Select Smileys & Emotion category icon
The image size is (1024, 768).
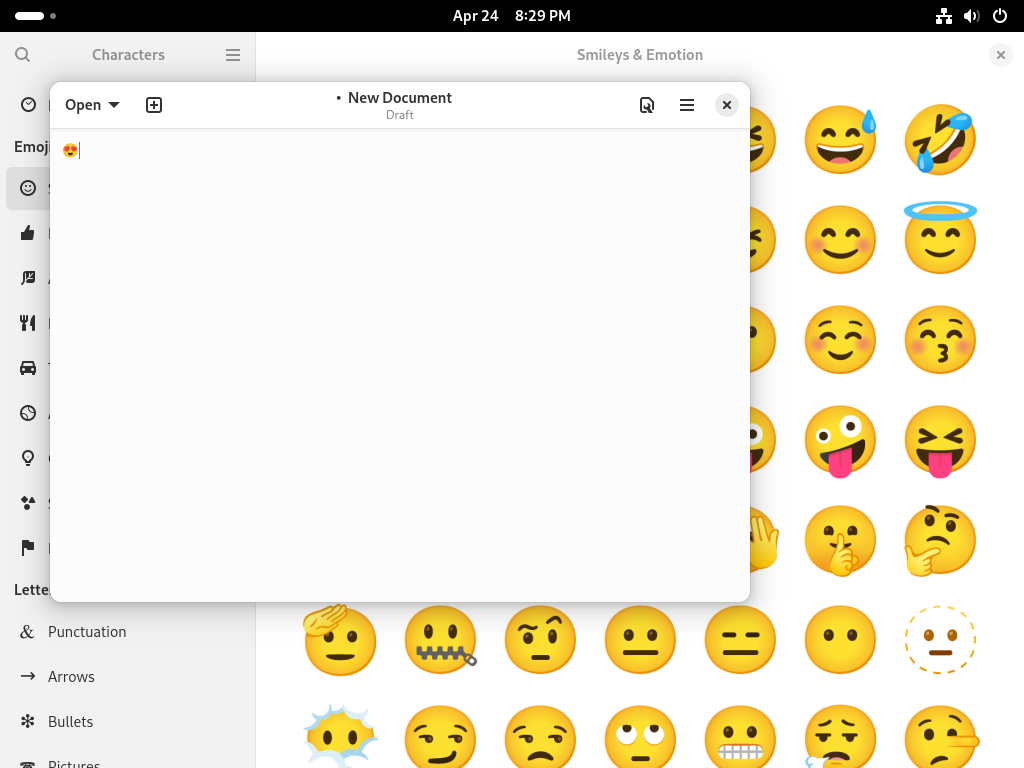(28, 188)
